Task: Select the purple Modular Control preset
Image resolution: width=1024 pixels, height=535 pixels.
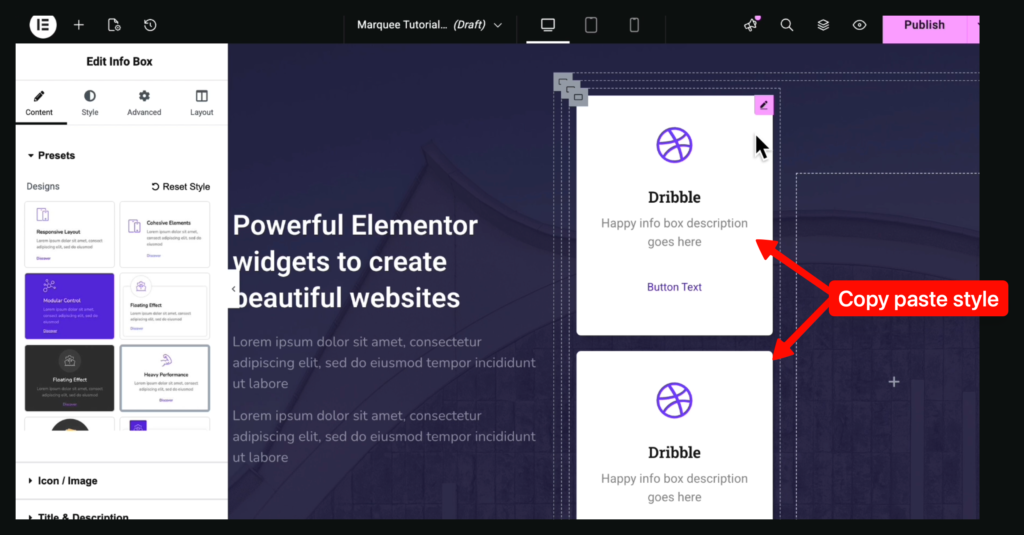Action: (69, 305)
